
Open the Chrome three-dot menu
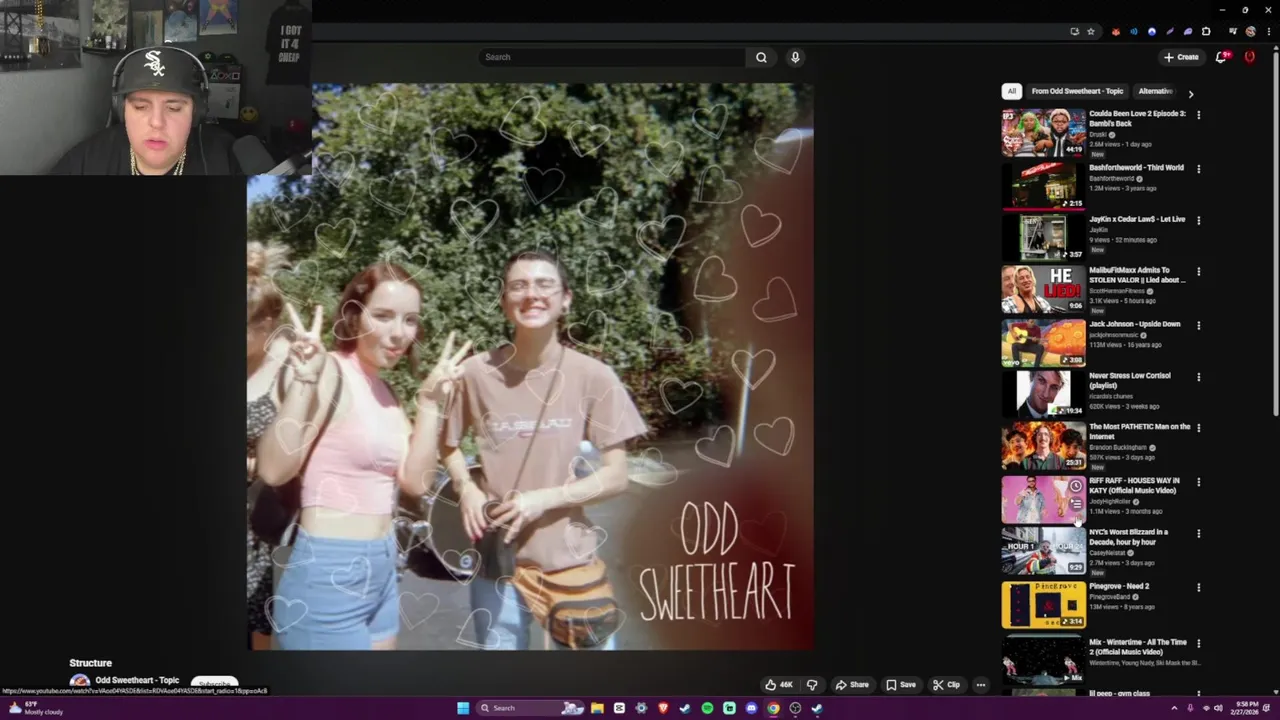click(x=1269, y=32)
